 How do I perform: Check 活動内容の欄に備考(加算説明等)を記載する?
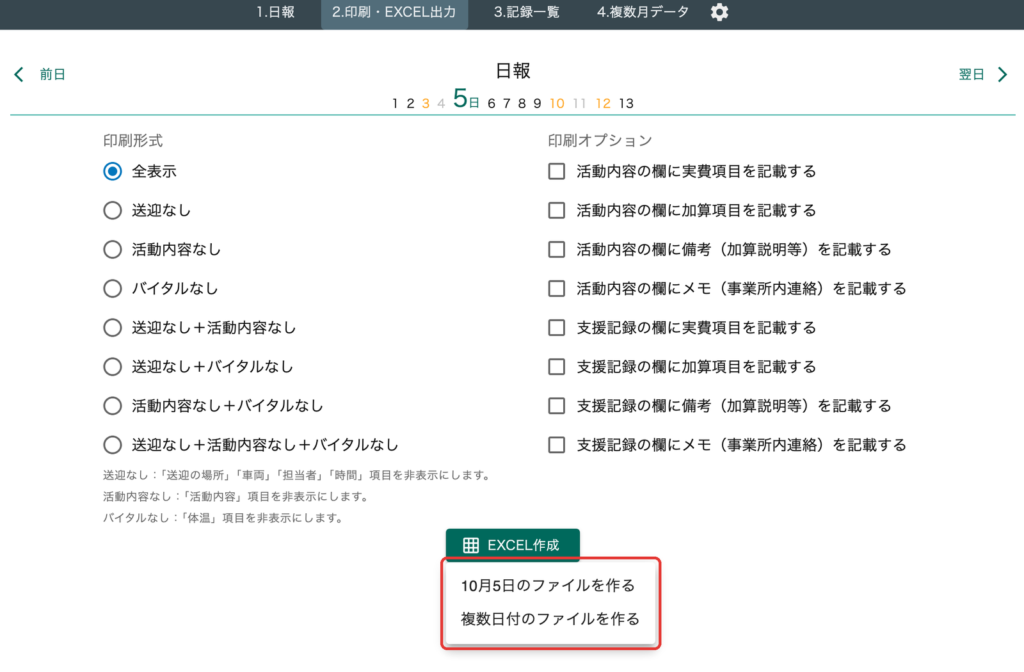pos(556,249)
